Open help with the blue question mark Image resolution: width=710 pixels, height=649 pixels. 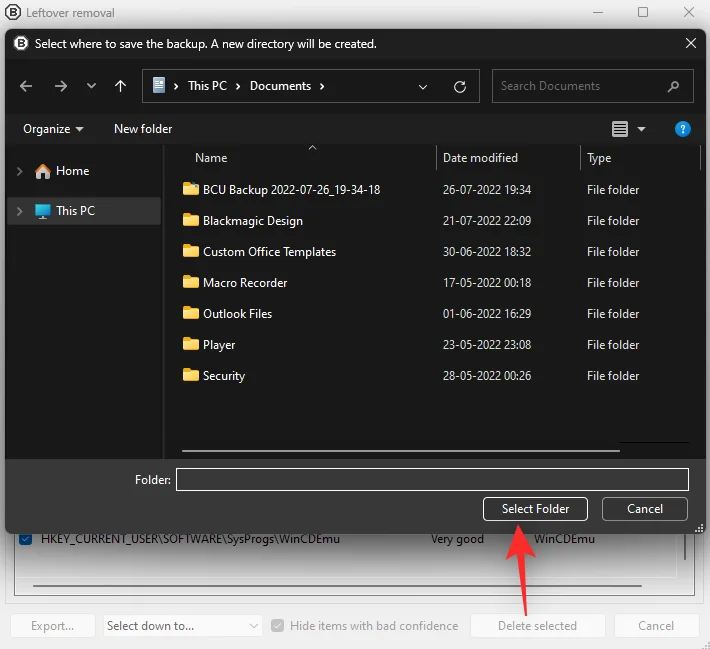tap(682, 129)
